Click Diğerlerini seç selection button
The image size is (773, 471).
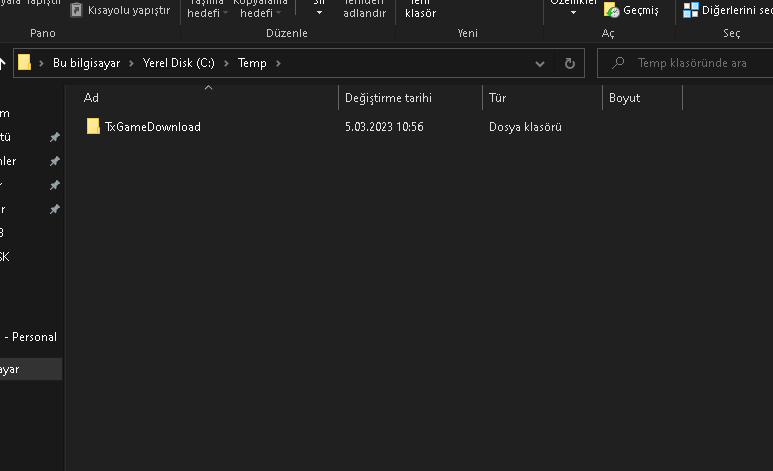point(728,10)
